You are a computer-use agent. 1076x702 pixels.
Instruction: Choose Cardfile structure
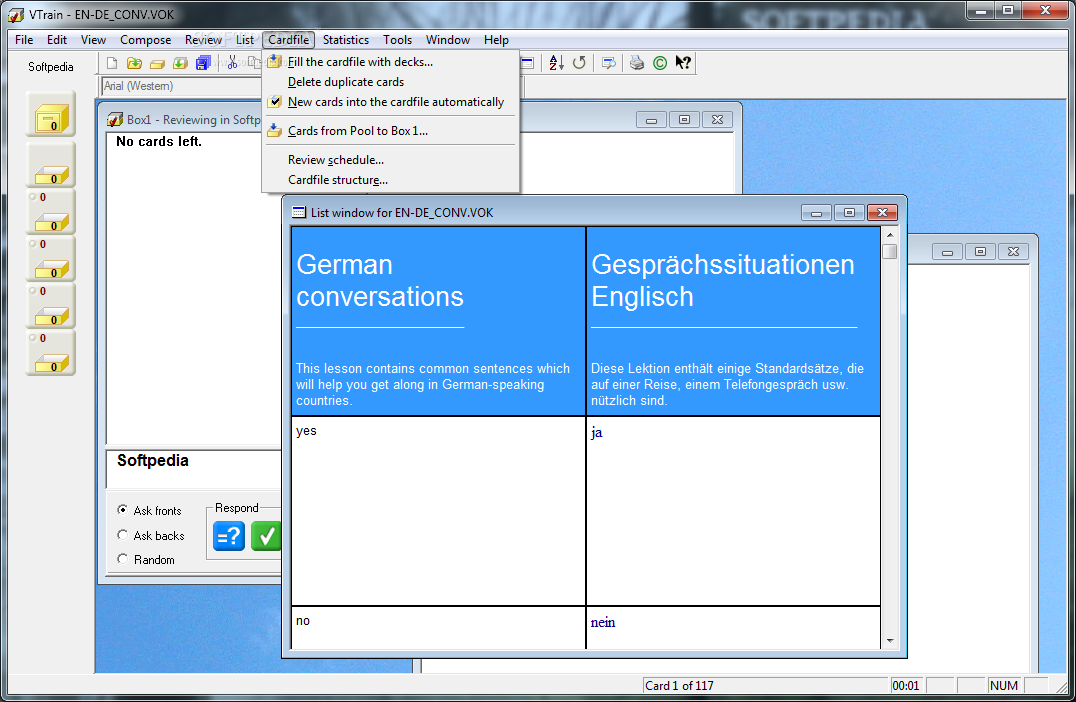[390, 180]
